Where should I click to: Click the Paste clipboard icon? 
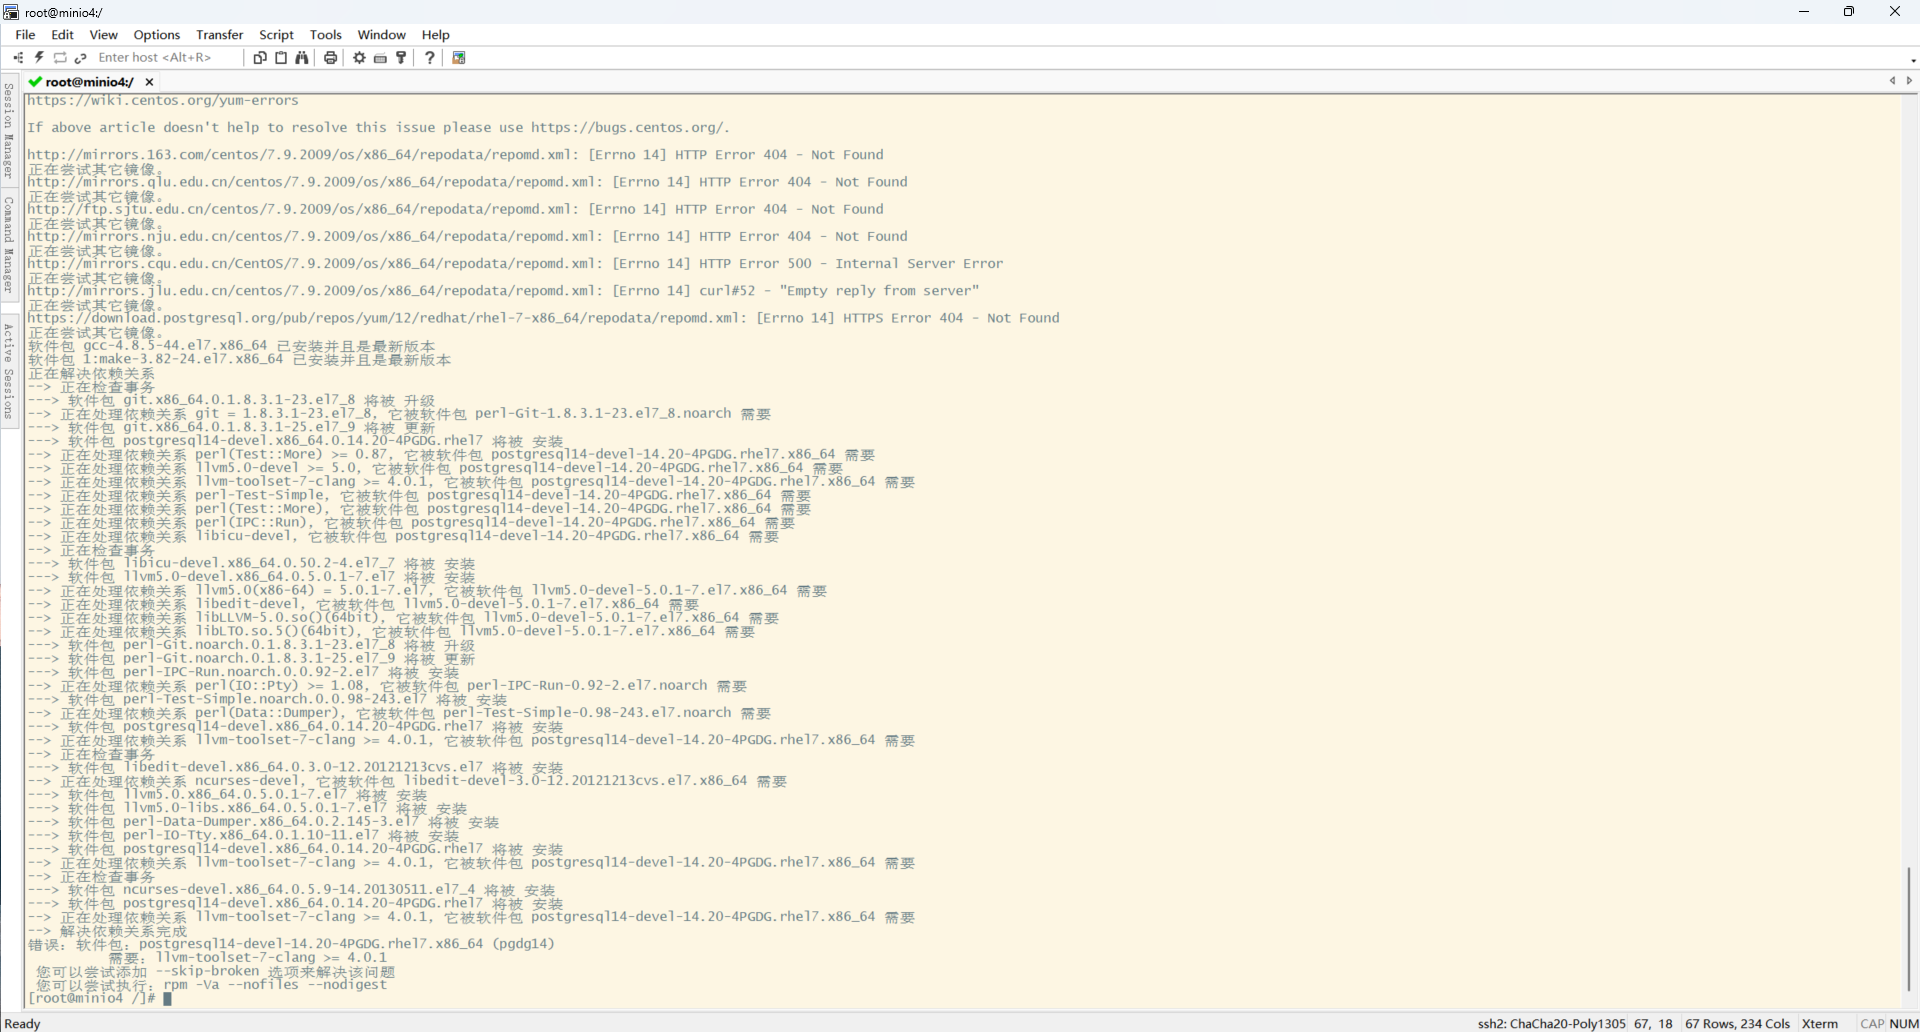(x=281, y=58)
